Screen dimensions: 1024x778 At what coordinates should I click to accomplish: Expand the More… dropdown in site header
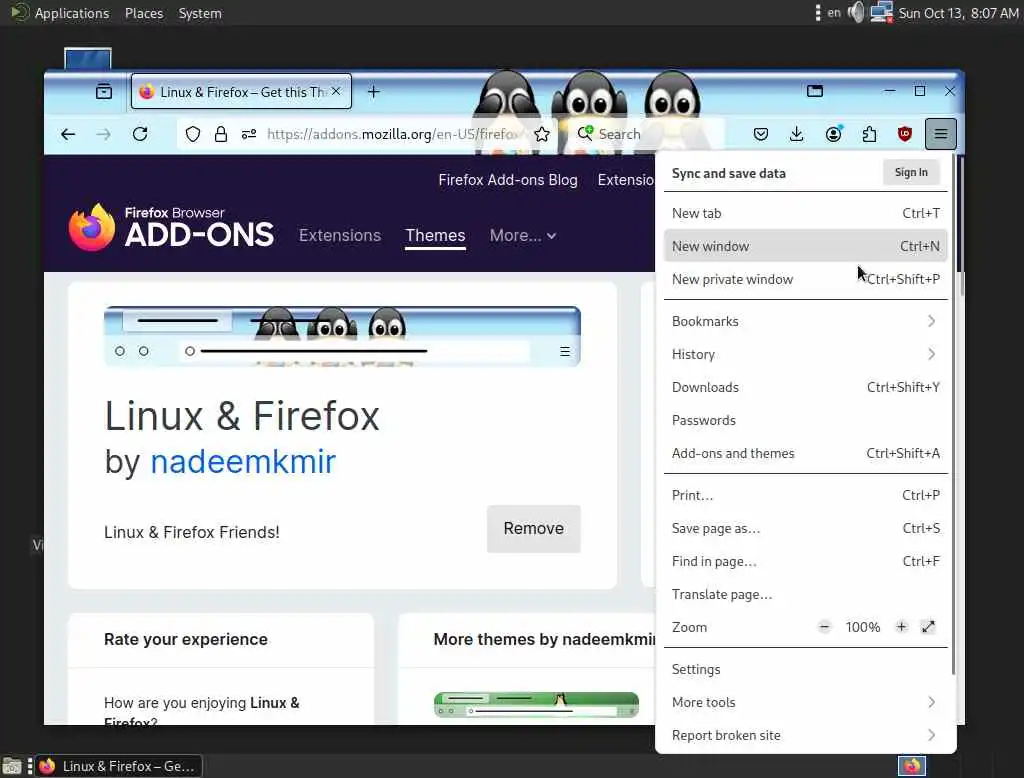click(522, 235)
